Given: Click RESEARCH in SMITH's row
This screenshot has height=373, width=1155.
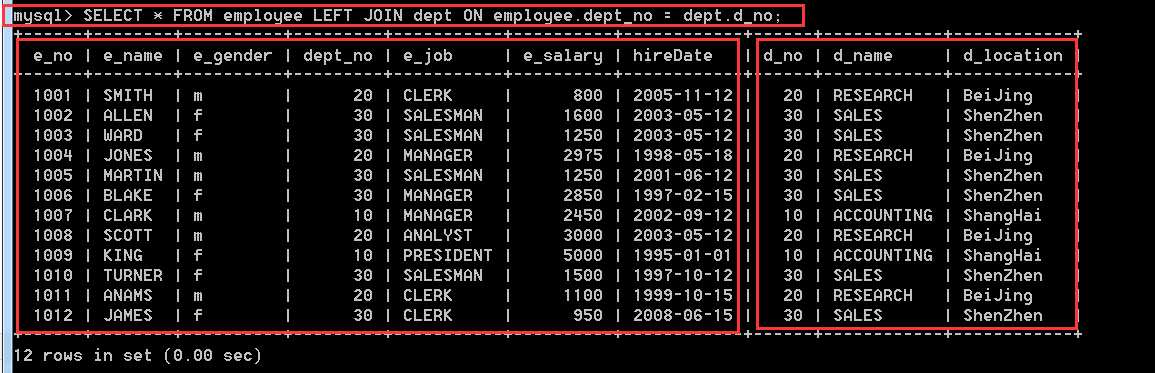Looking at the screenshot, I should click(872, 96).
